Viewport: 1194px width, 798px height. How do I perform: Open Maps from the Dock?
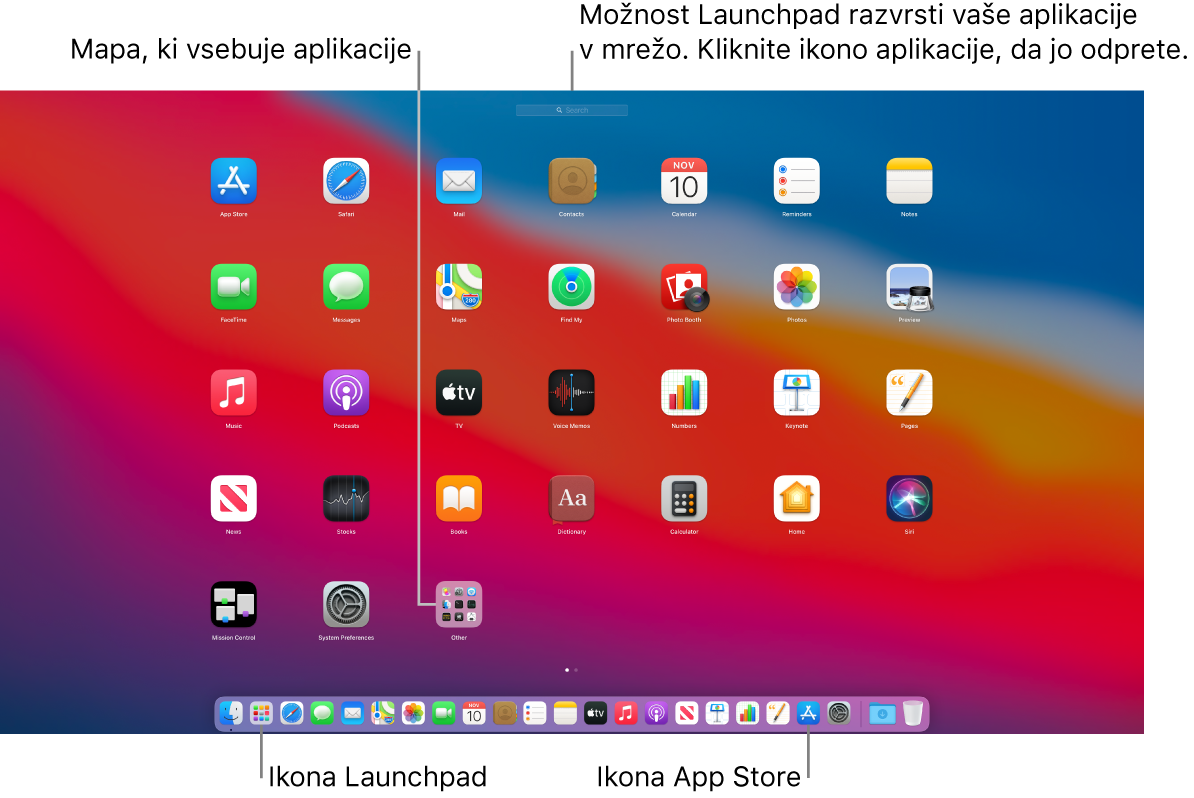pyautogui.click(x=383, y=713)
